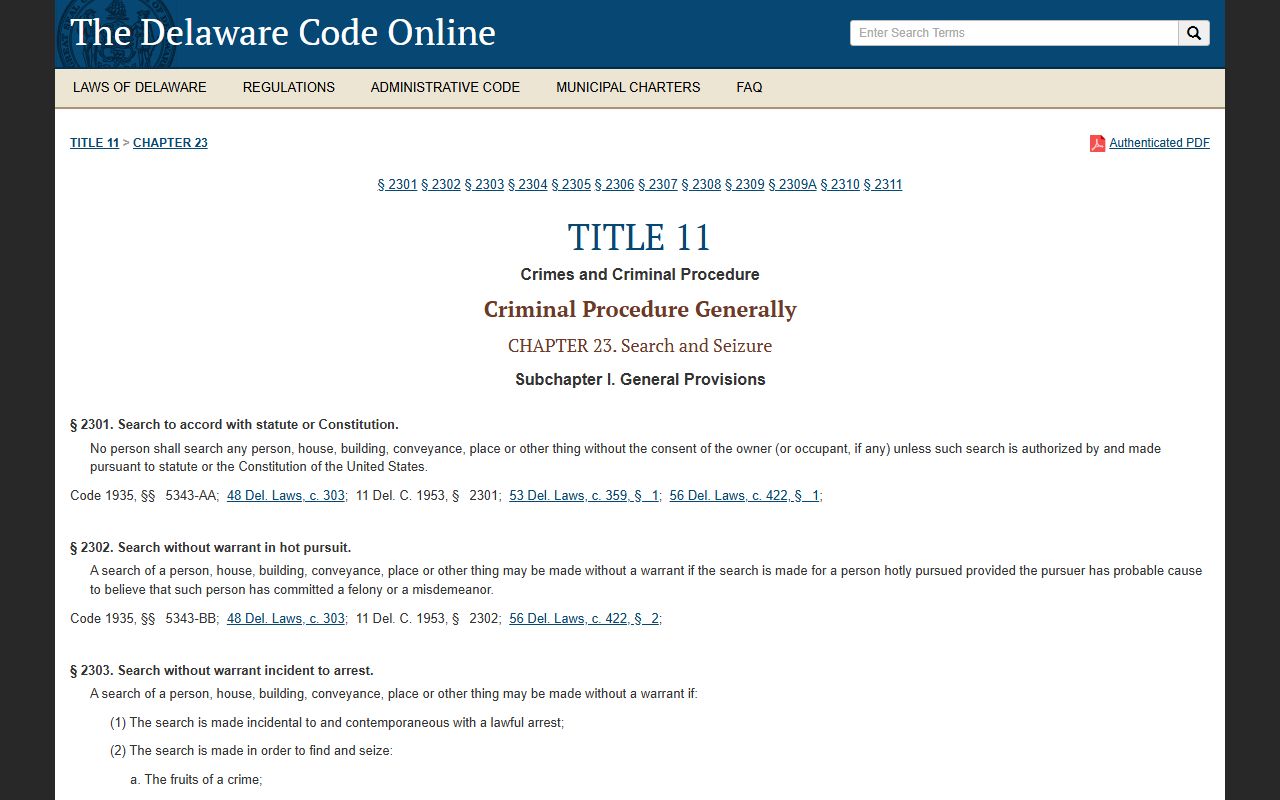Open the Administrative Code menu item
The image size is (1280, 800).
point(445,87)
